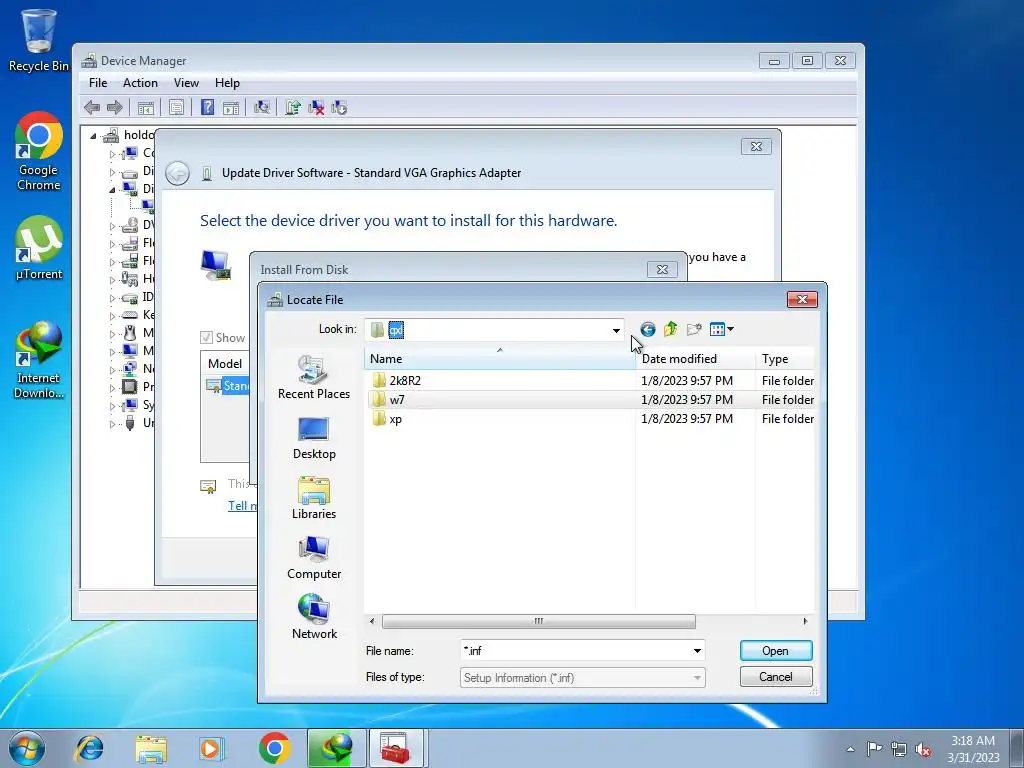Open Windows Media Player from taskbar
The width and height of the screenshot is (1024, 768).
212,748
